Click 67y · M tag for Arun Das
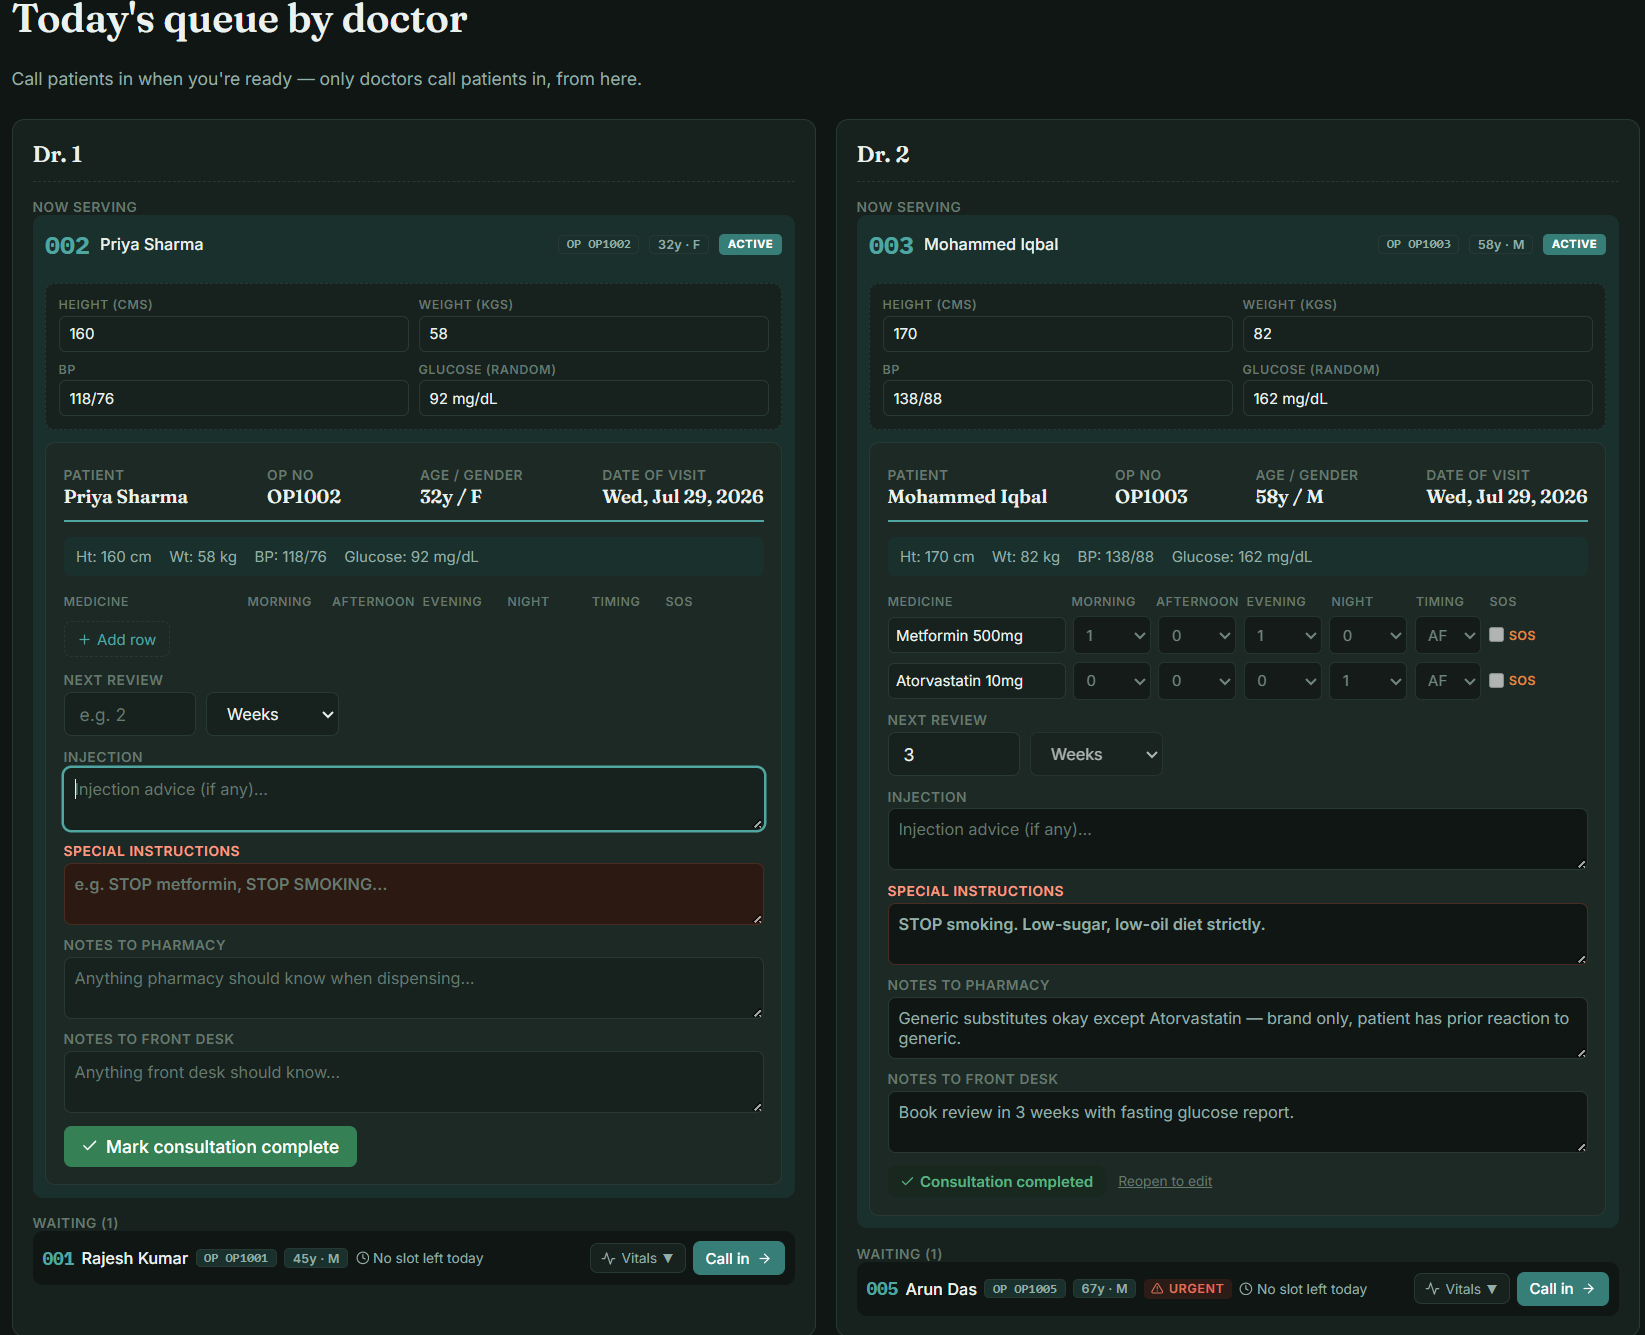The width and height of the screenshot is (1645, 1335). coord(1104,1289)
